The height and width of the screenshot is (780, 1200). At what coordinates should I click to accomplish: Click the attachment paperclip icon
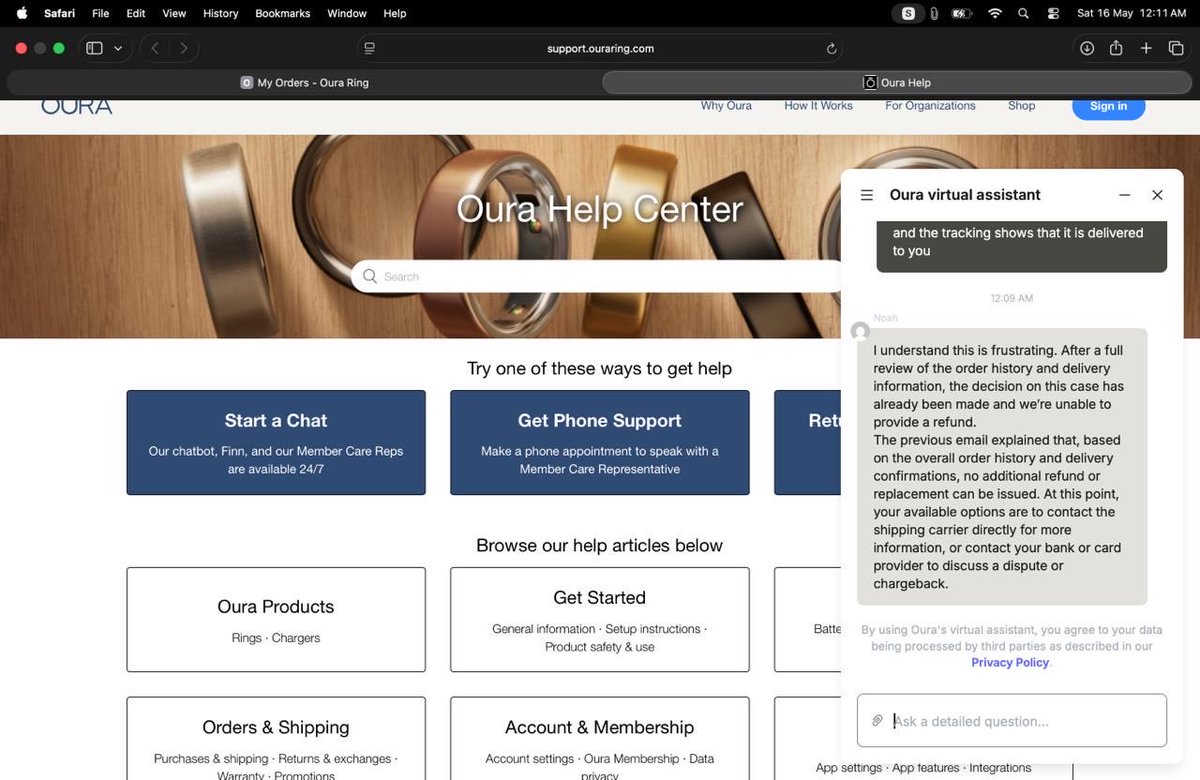point(877,721)
